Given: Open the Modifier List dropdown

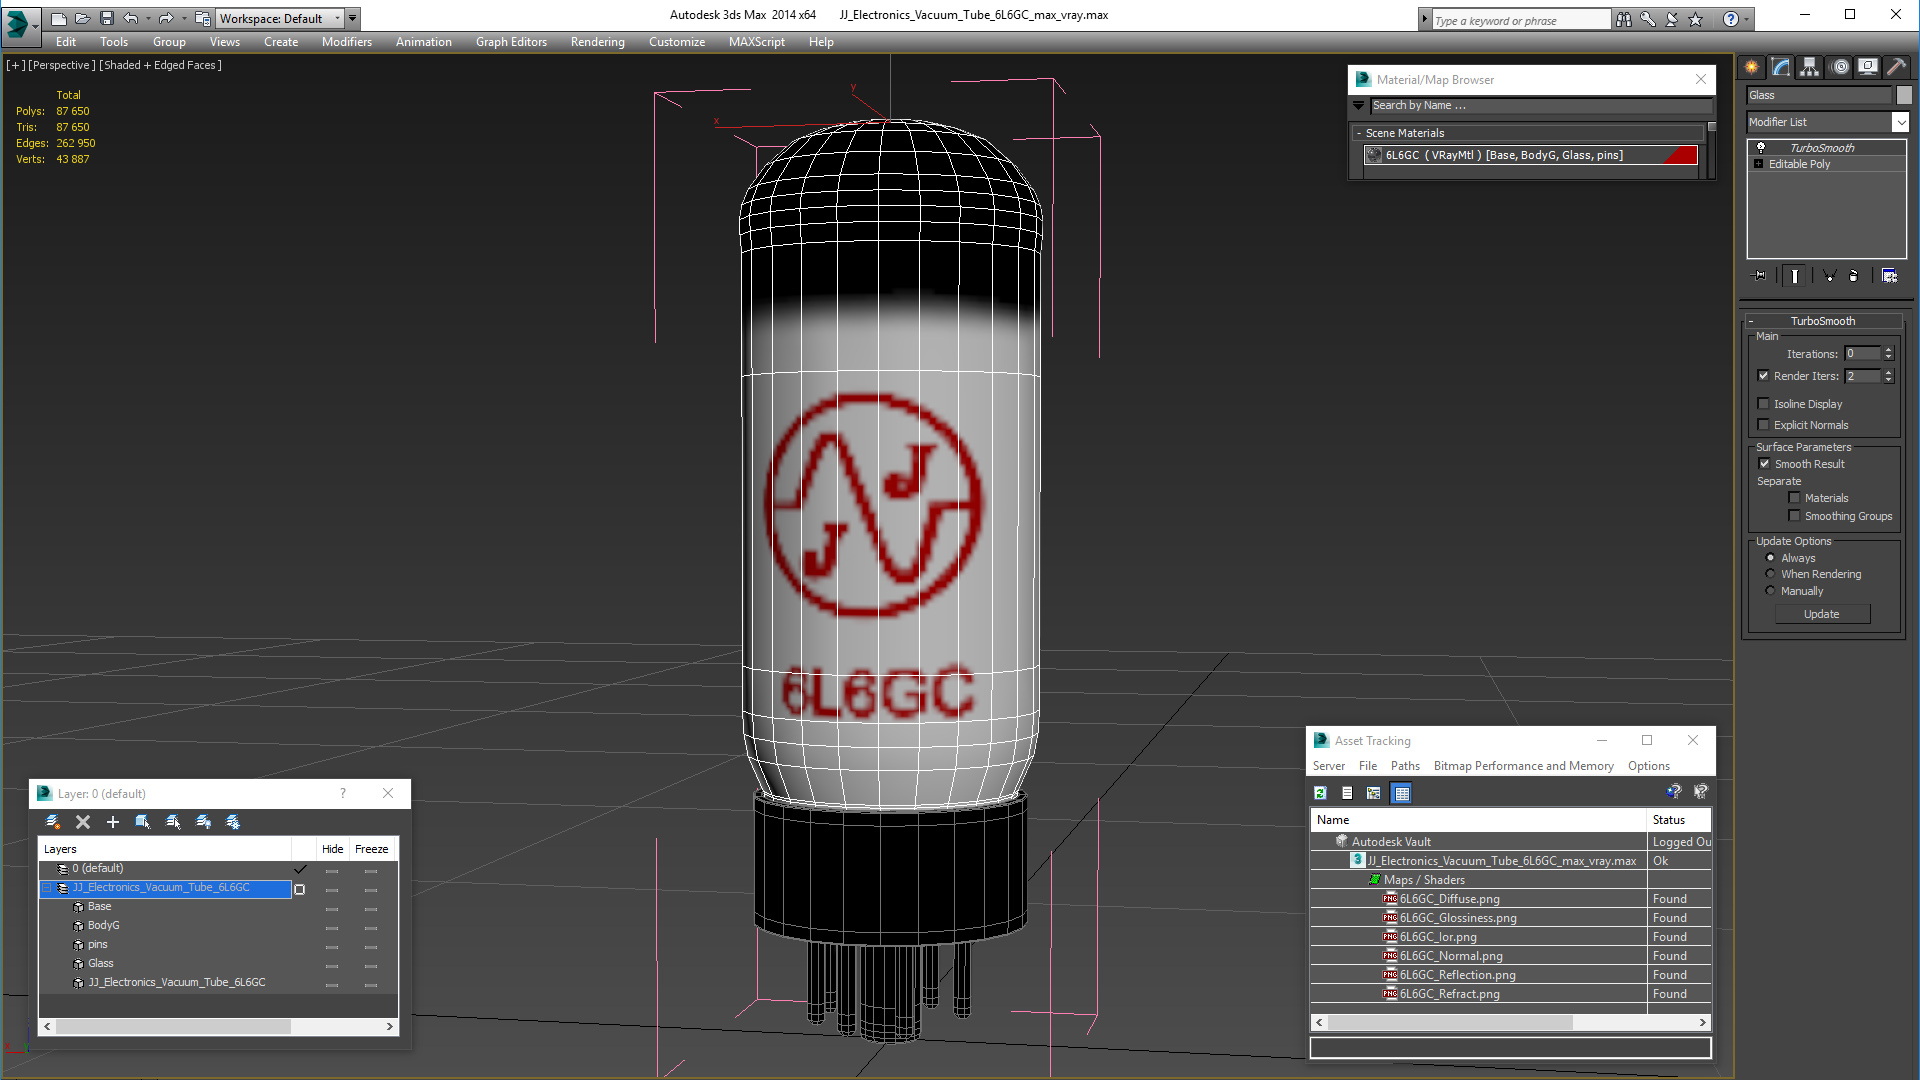Looking at the screenshot, I should click(x=1900, y=122).
